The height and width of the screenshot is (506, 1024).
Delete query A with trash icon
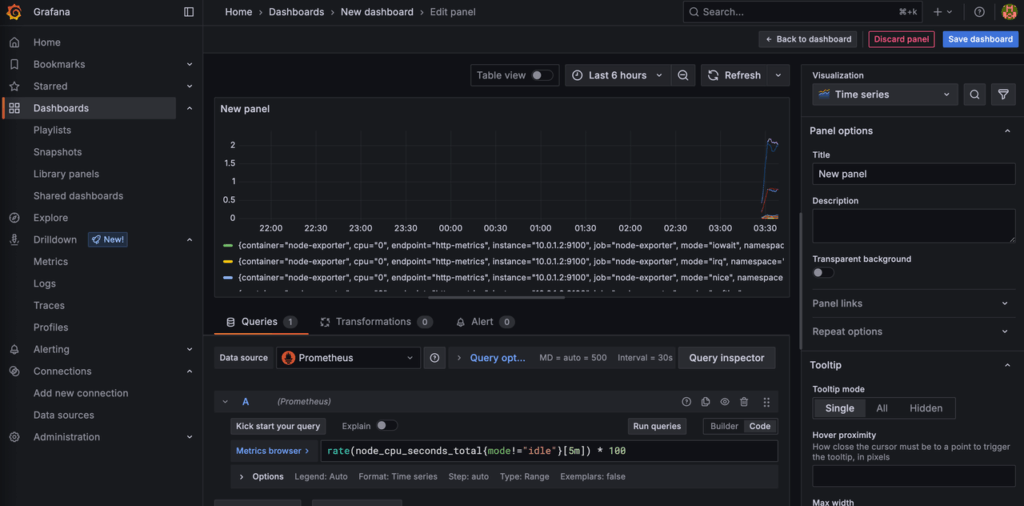[744, 402]
